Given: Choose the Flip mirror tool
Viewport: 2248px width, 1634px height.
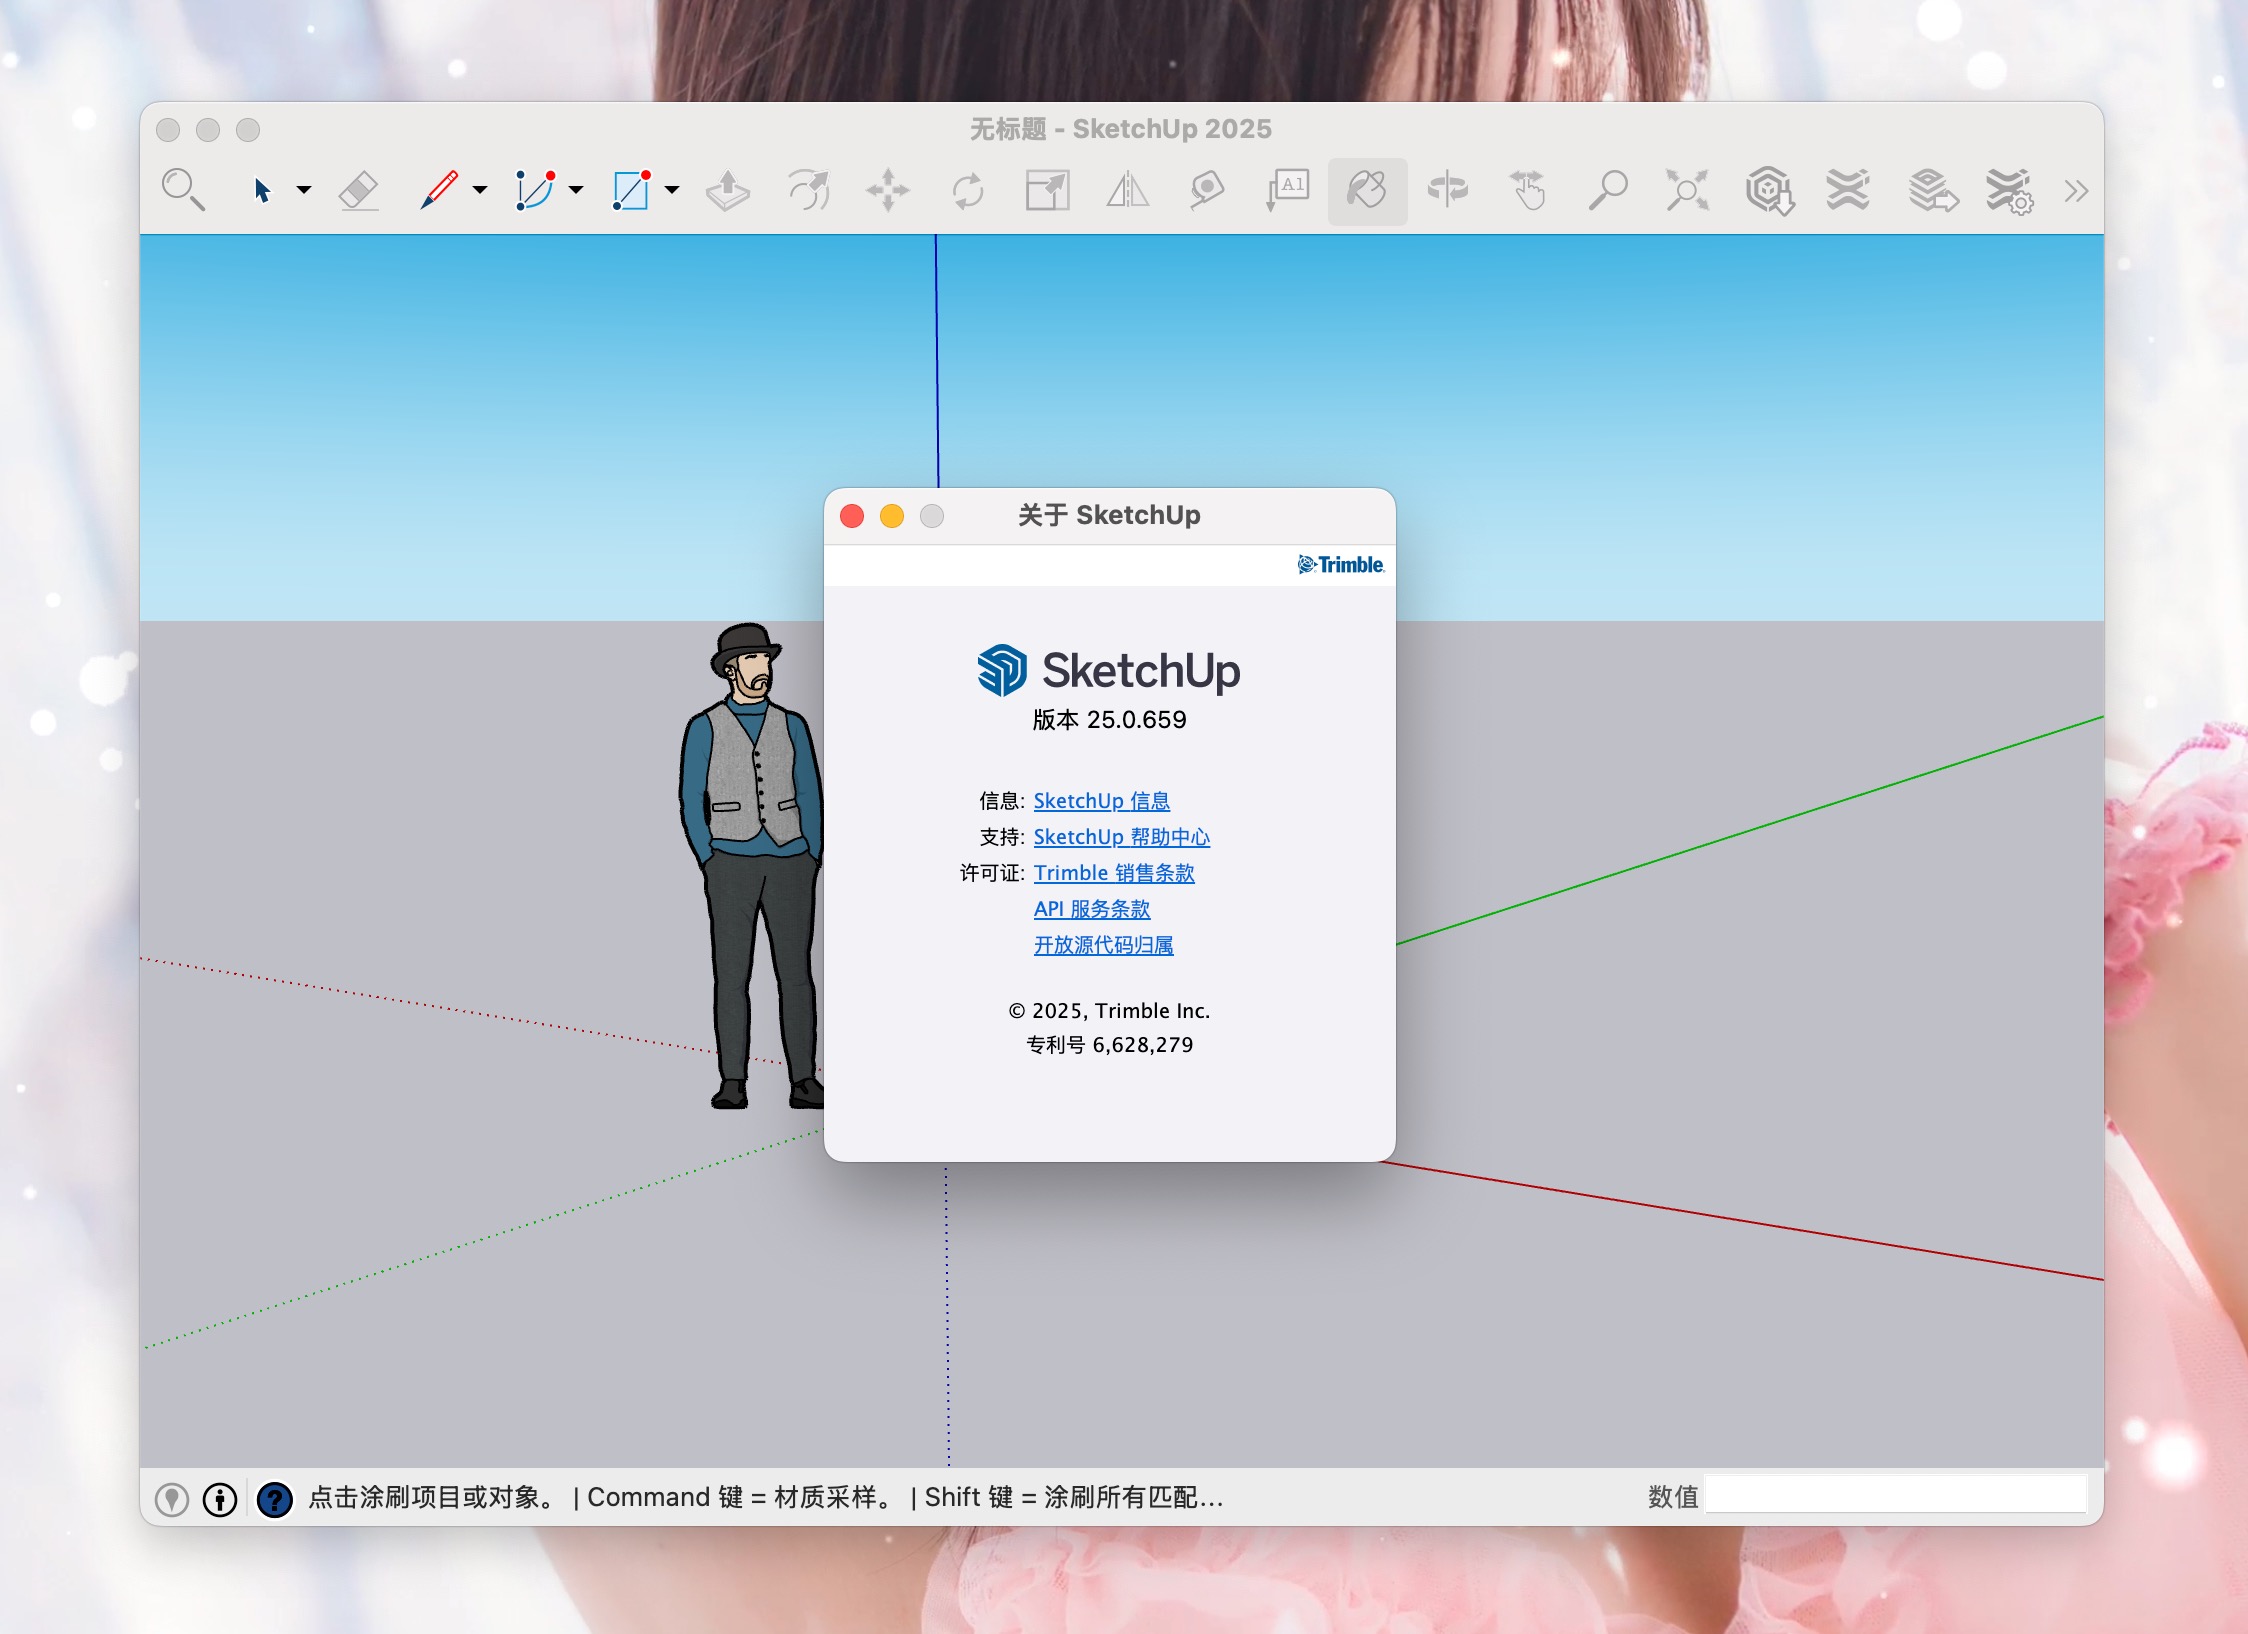Looking at the screenshot, I should (x=1128, y=190).
